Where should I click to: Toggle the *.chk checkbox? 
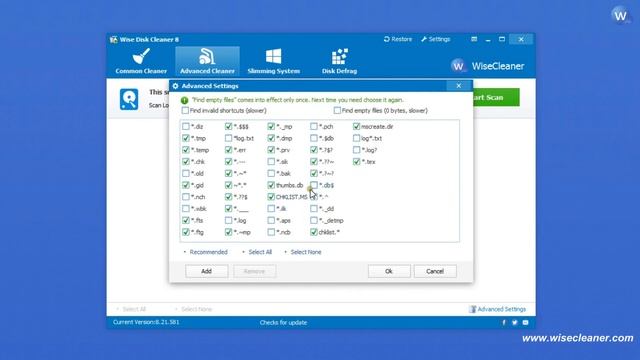click(186, 162)
